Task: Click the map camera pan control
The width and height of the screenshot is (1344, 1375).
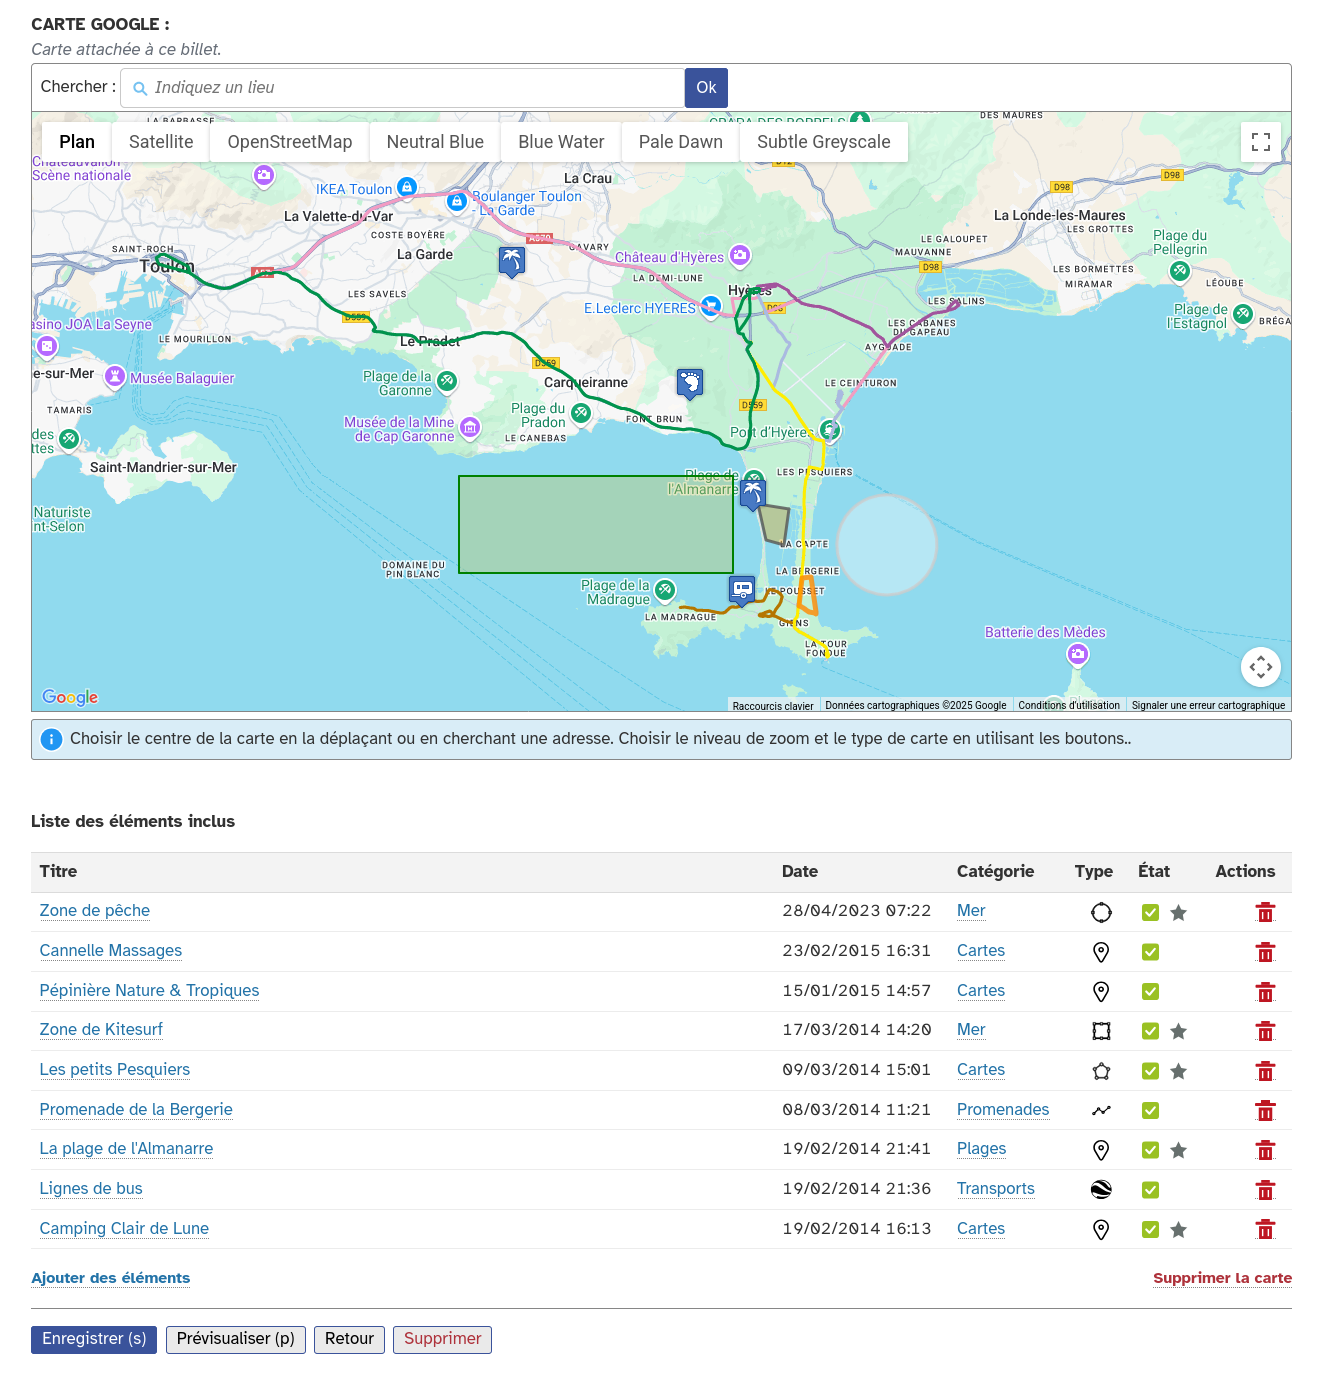Action: [x=1260, y=667]
